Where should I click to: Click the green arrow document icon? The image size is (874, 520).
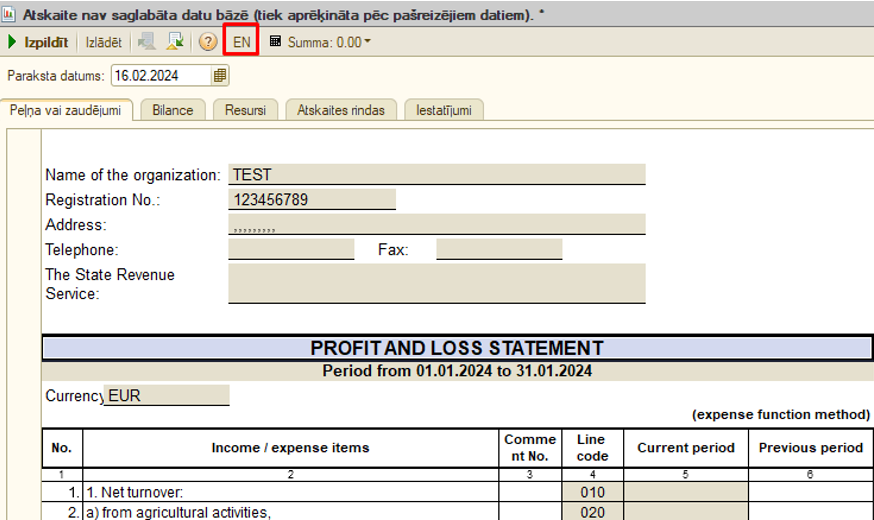coord(175,42)
